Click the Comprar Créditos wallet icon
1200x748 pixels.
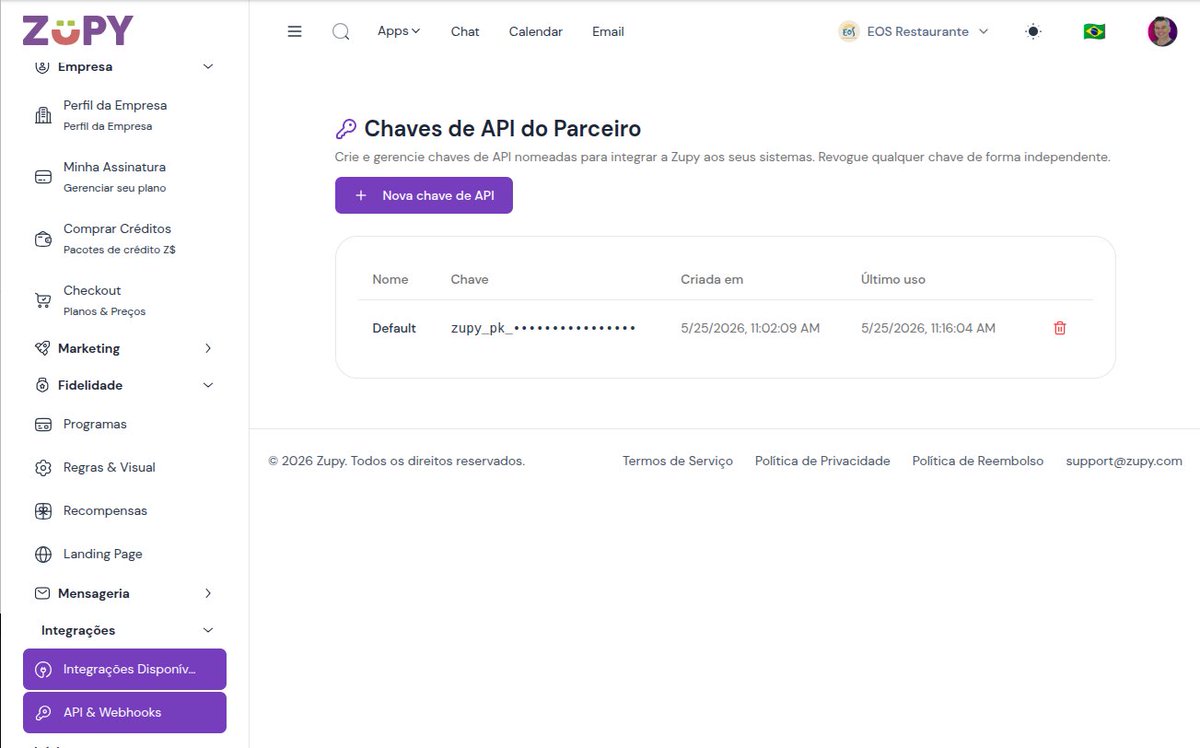tap(43, 239)
